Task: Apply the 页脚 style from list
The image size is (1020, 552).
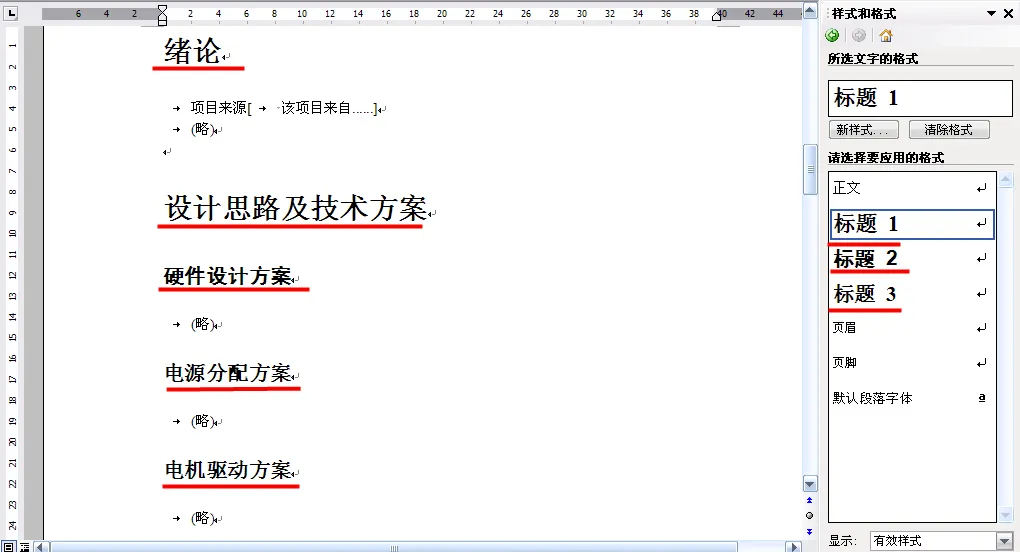Action: click(x=911, y=363)
